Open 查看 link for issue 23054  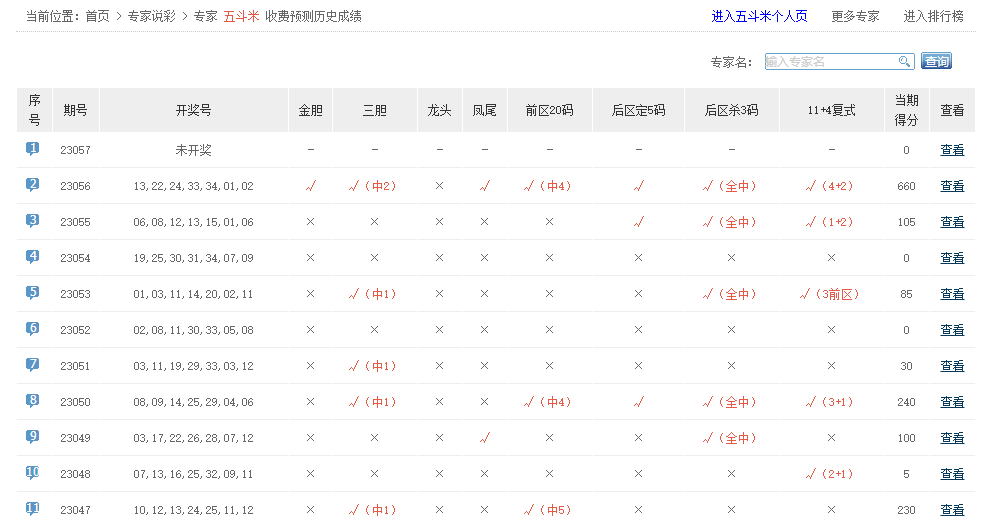(x=952, y=258)
